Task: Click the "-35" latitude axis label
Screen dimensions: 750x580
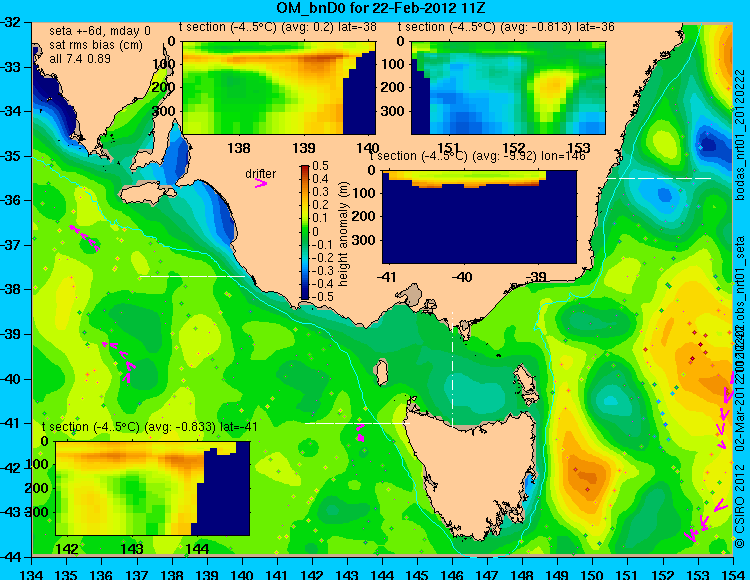Action: [x=11, y=156]
